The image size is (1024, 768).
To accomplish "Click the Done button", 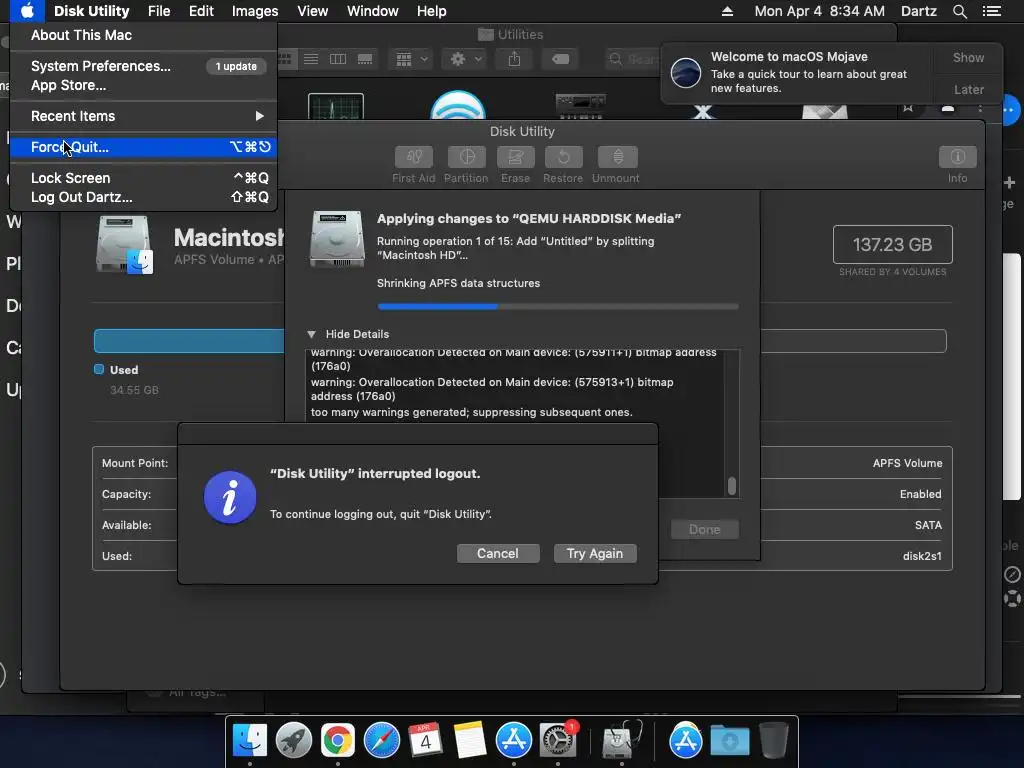I will tap(705, 530).
